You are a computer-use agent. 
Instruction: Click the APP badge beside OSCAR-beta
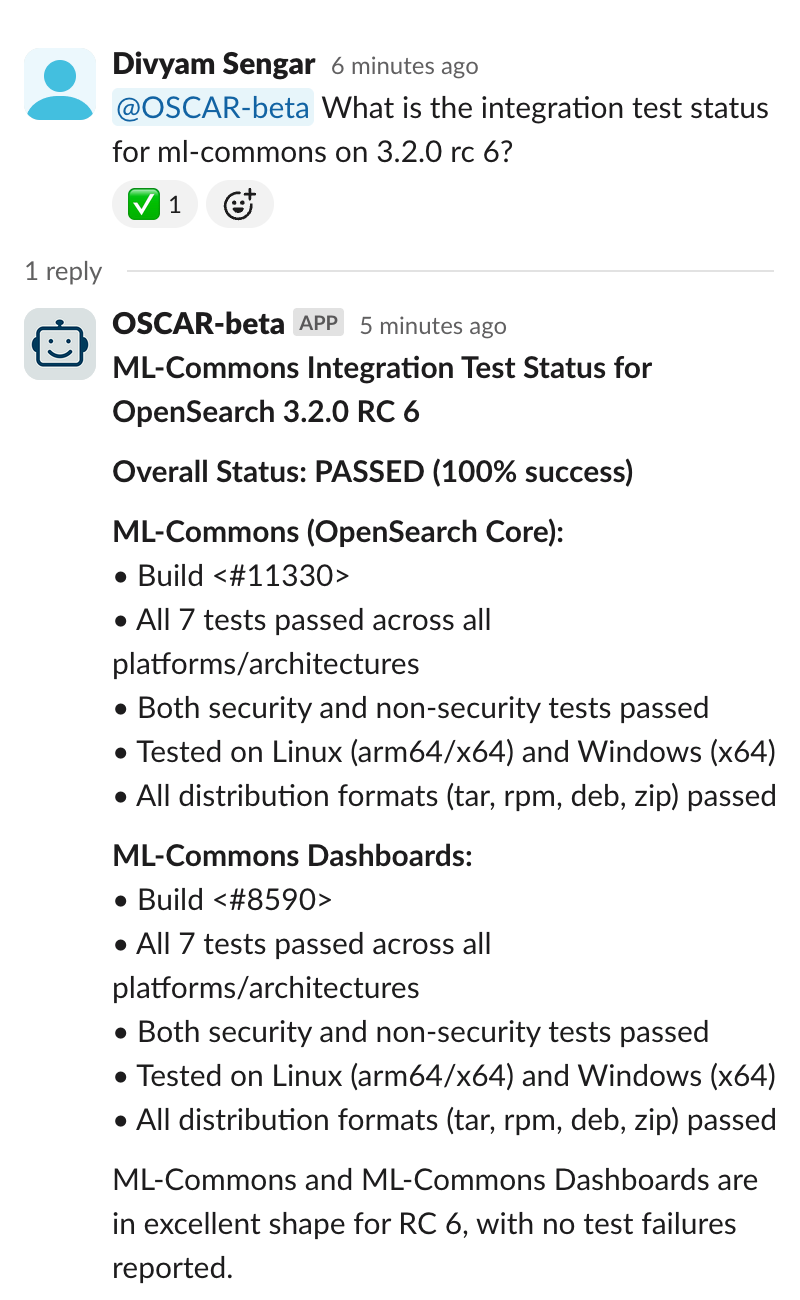pyautogui.click(x=319, y=323)
